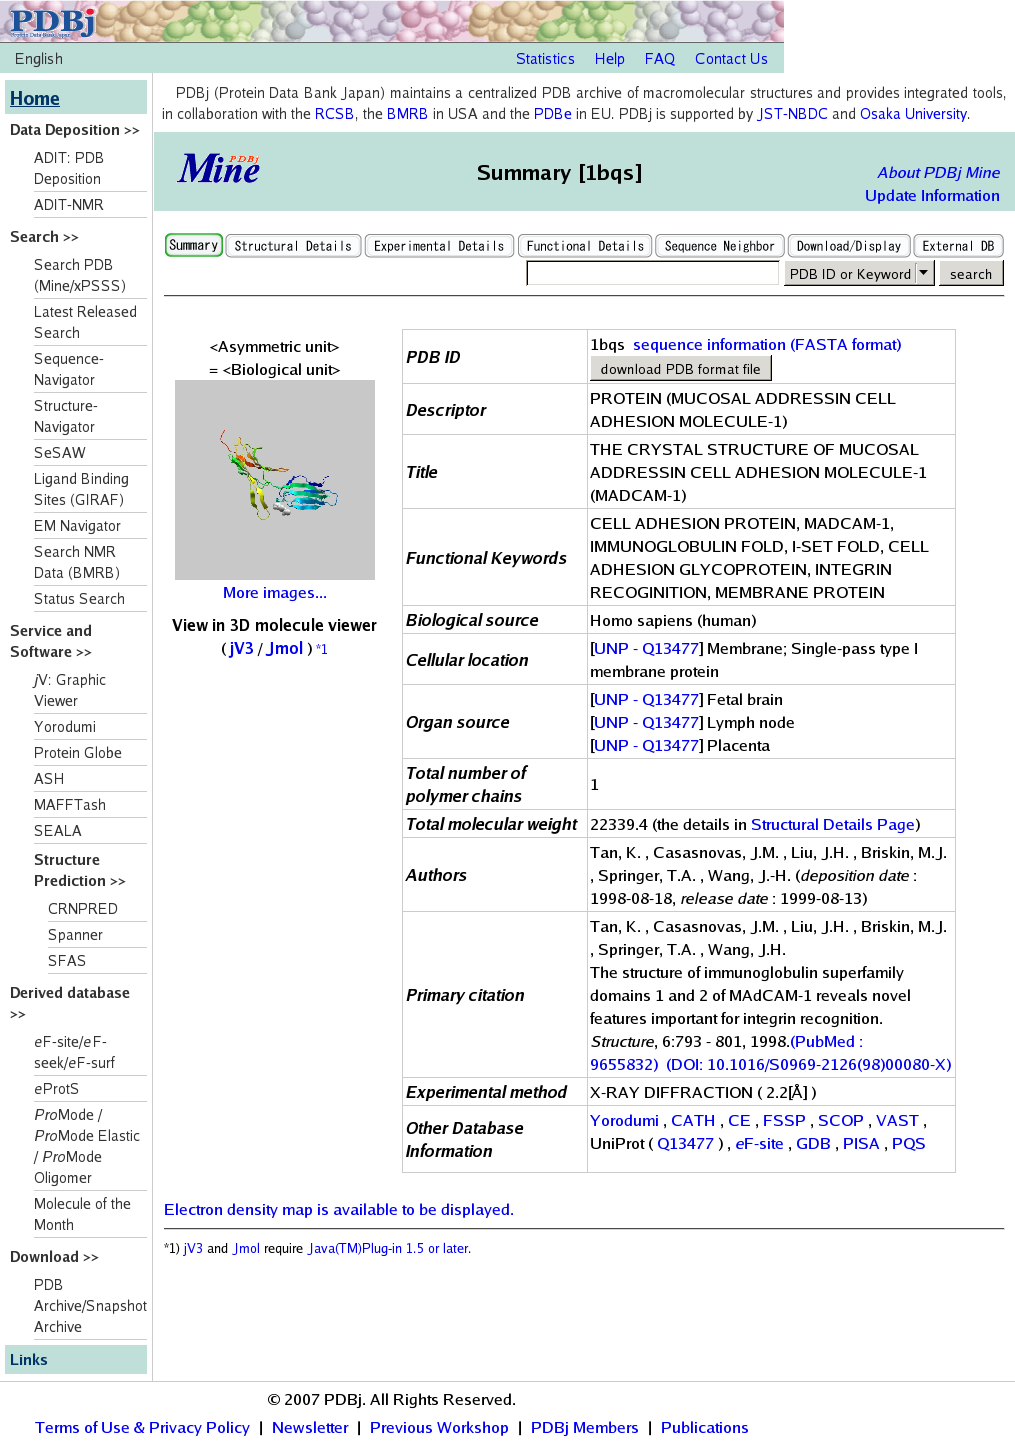Open the RCSB link in intro text
Viewport: 1015px width, 1443px height.
click(334, 113)
